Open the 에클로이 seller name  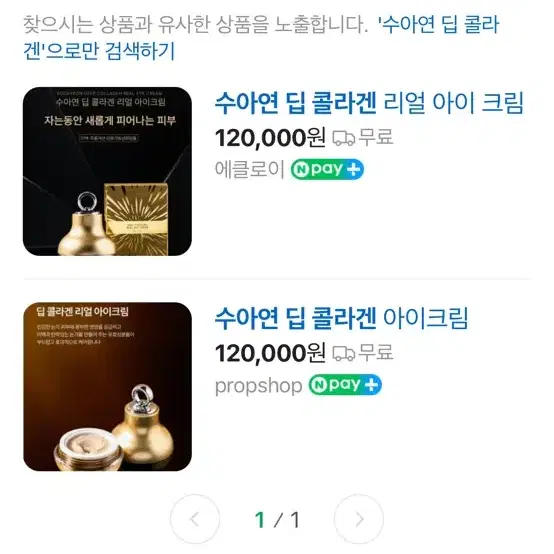pyautogui.click(x=249, y=169)
